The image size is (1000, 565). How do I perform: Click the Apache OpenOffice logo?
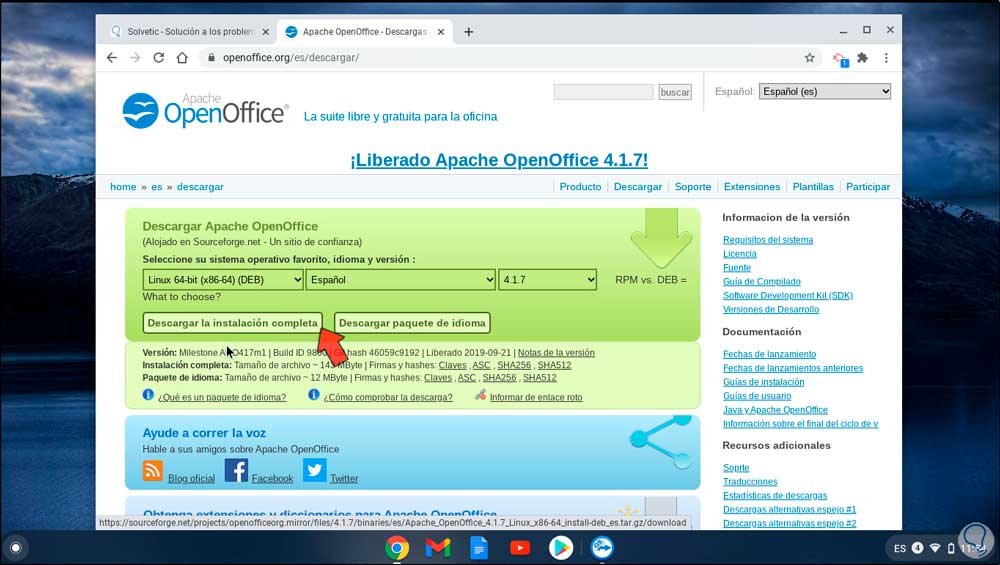pos(205,111)
